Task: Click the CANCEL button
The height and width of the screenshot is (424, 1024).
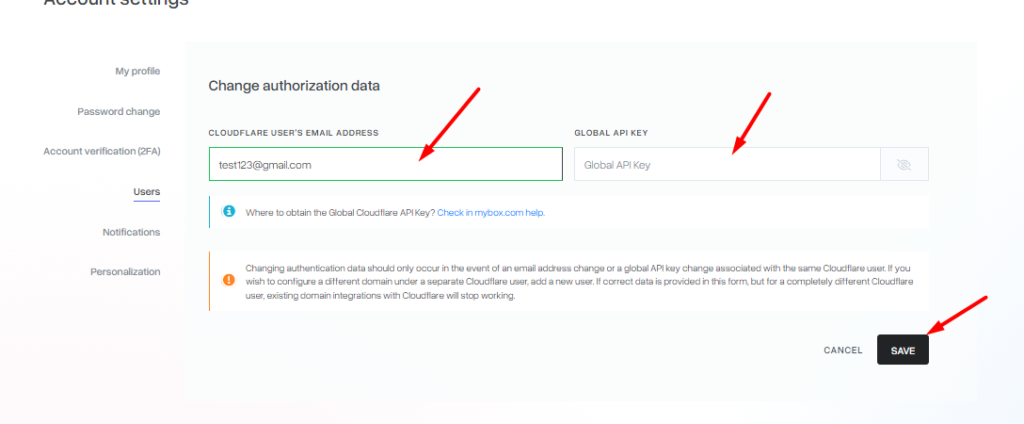Action: [x=843, y=350]
